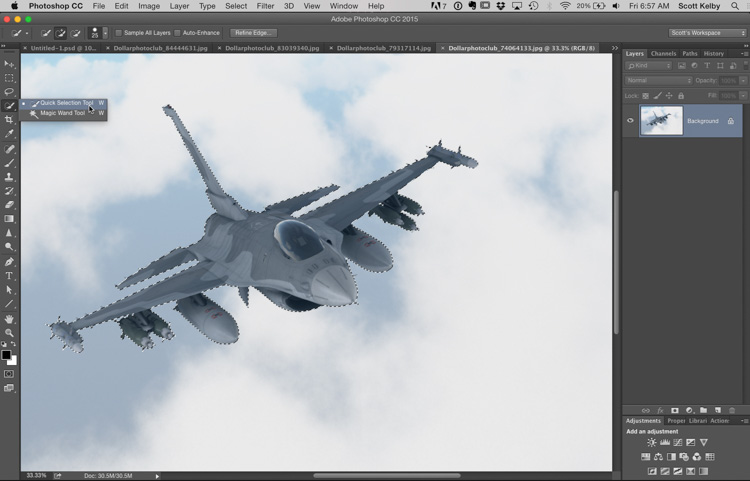Select the Lasso tool

(x=10, y=92)
